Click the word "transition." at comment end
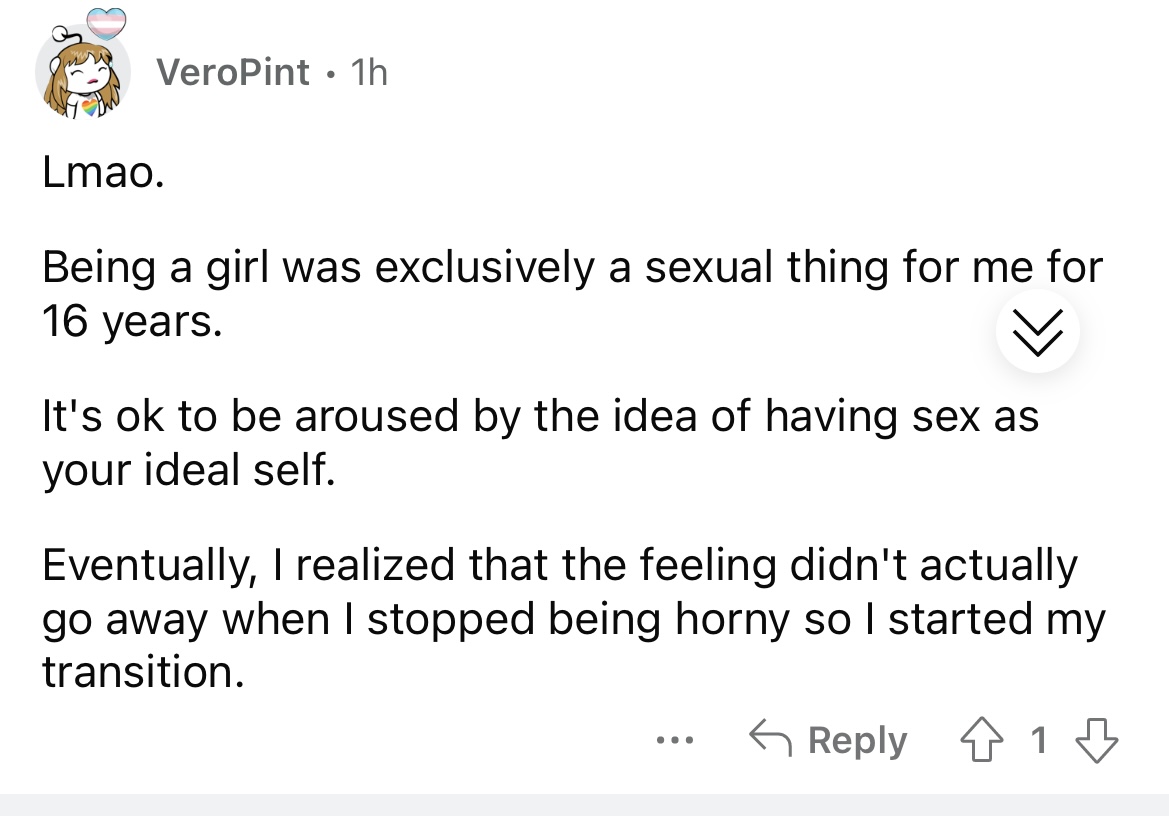 click(142, 673)
